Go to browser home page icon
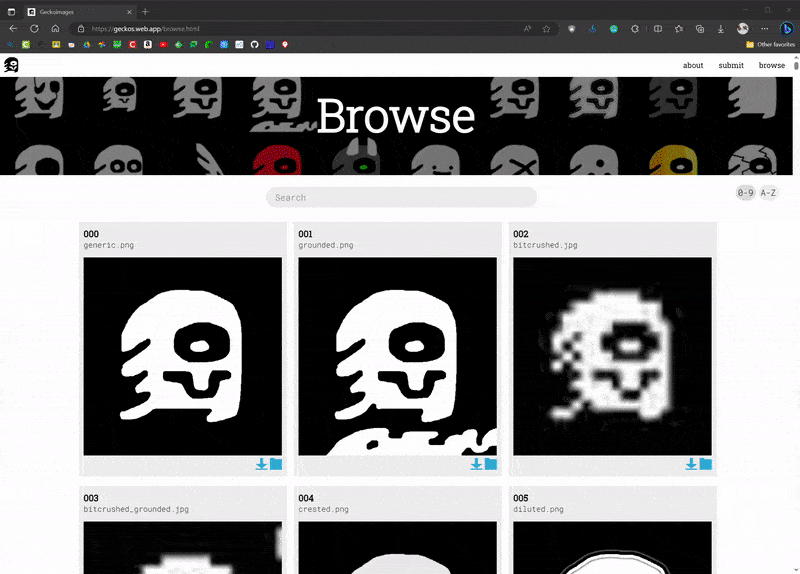This screenshot has height=574, width=800. [55, 29]
